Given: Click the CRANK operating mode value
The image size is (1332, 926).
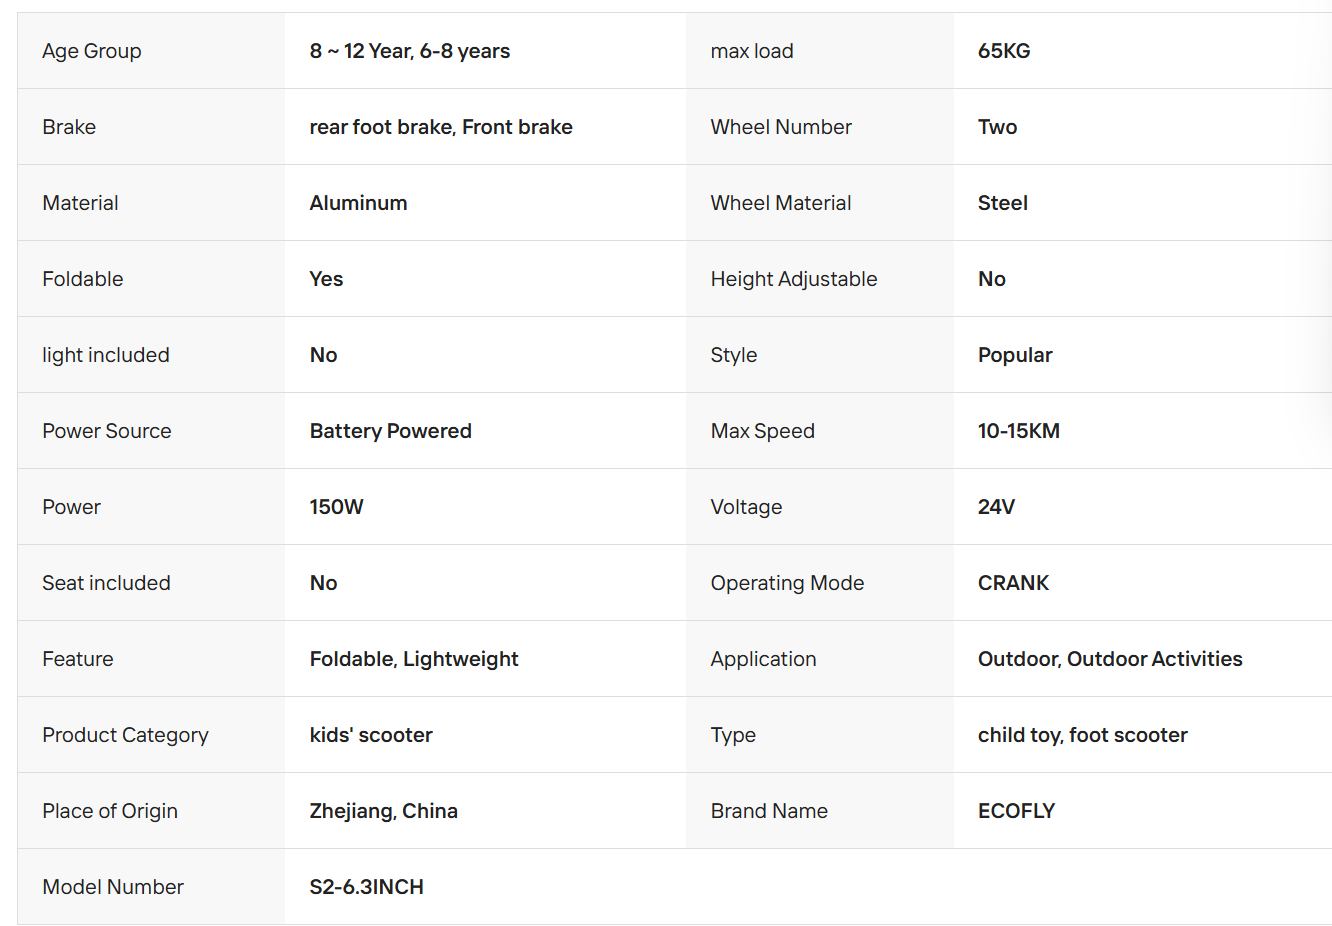Looking at the screenshot, I should (x=1014, y=583).
